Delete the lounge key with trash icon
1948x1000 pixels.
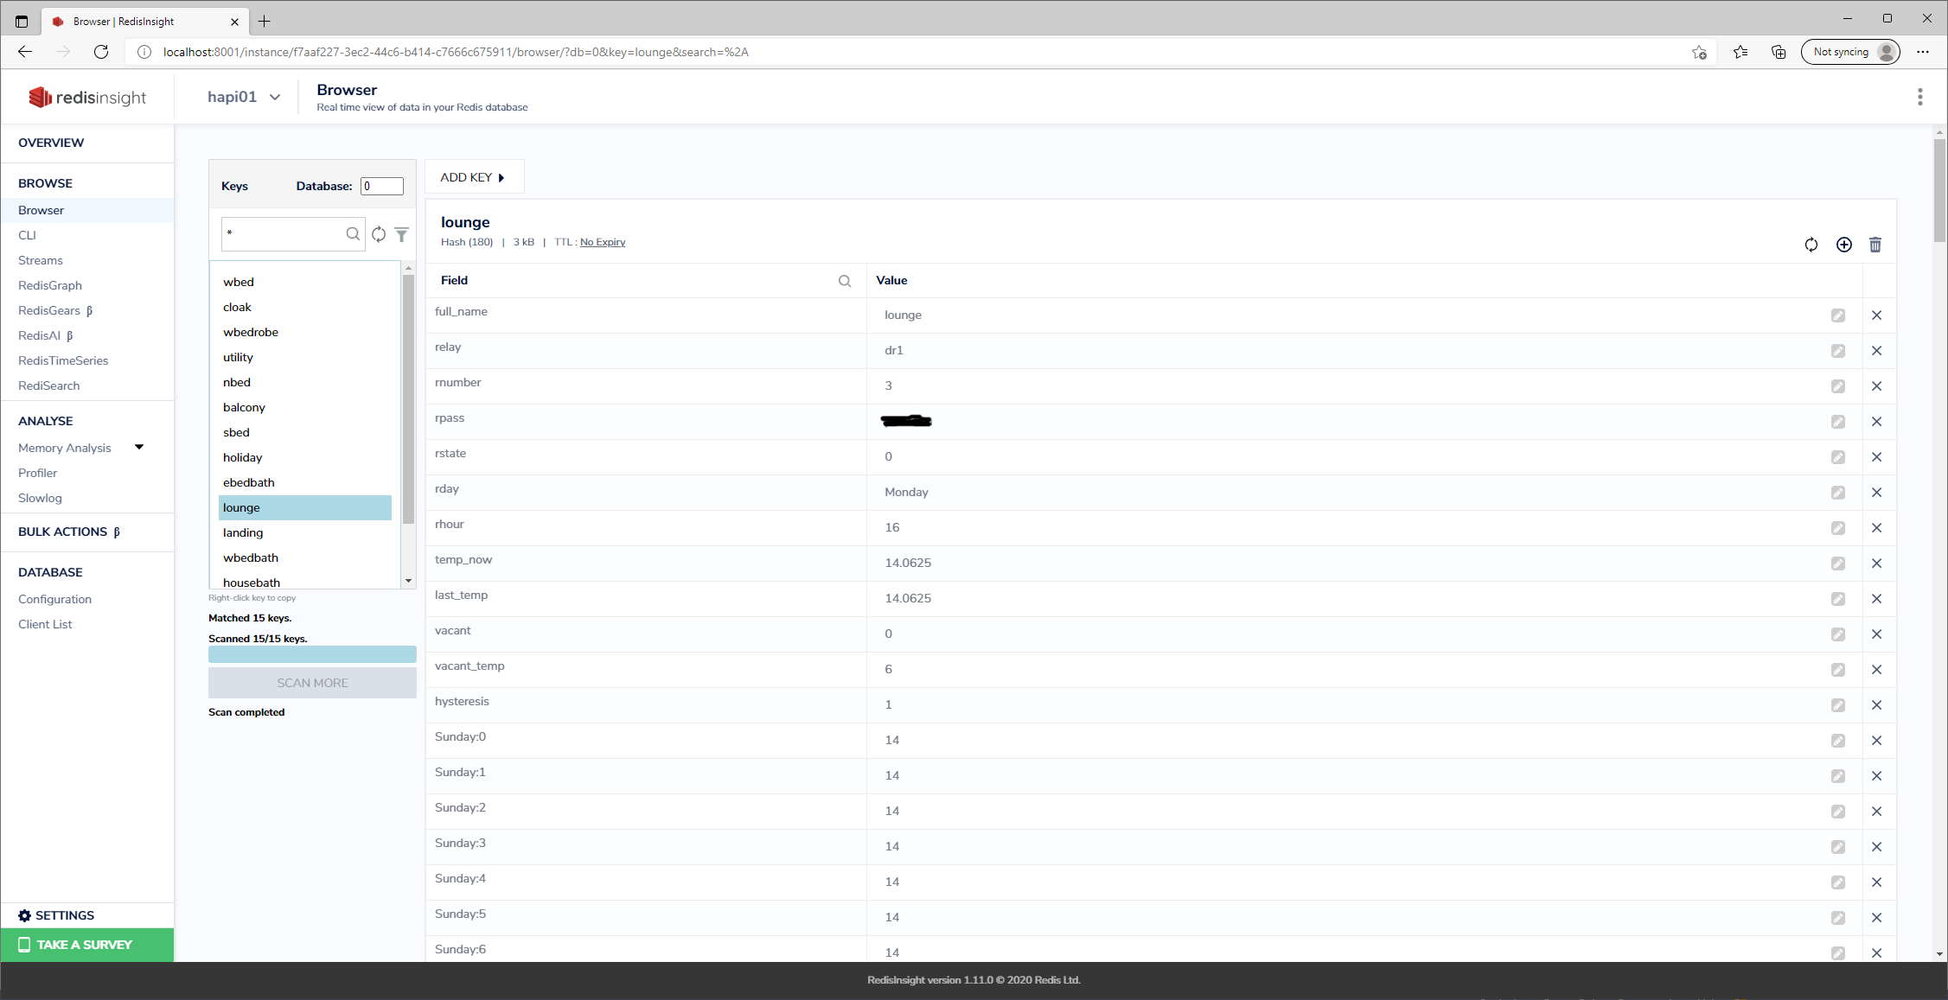(1875, 245)
